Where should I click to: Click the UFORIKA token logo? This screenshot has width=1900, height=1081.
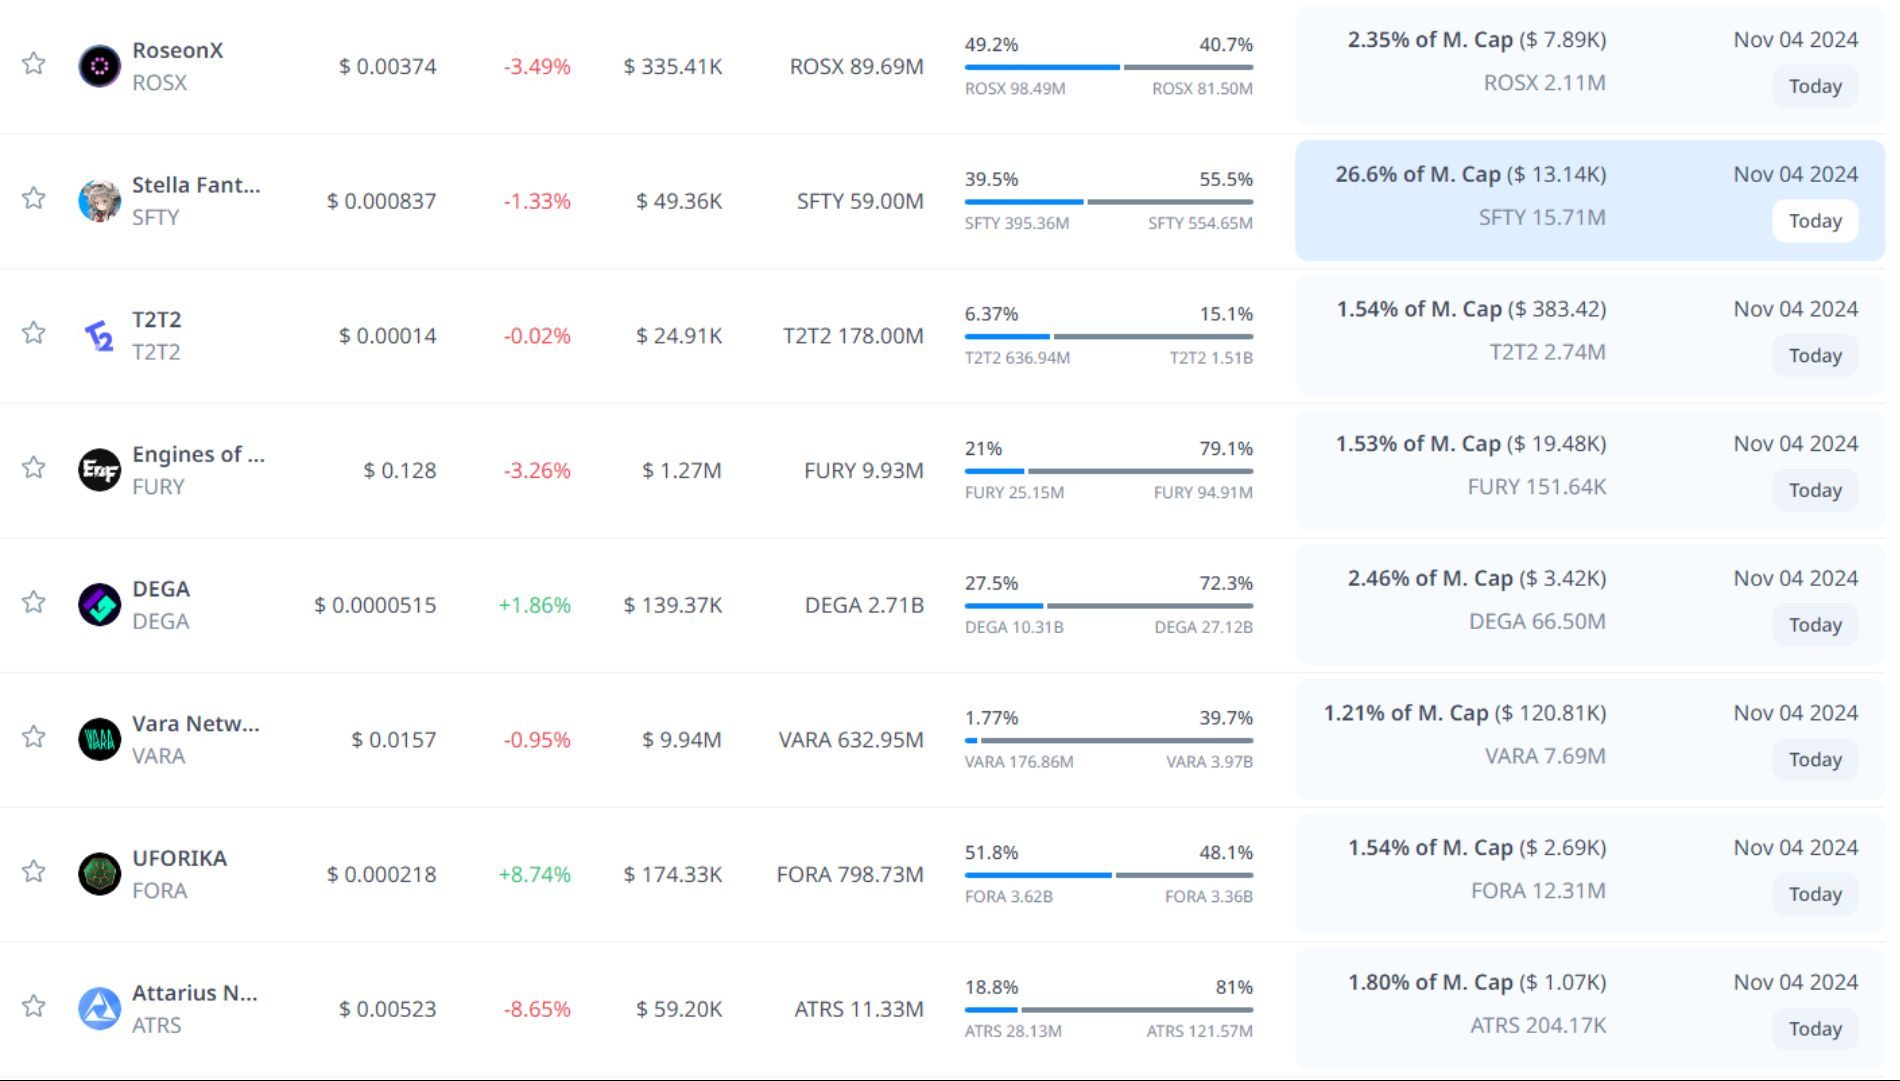point(99,874)
